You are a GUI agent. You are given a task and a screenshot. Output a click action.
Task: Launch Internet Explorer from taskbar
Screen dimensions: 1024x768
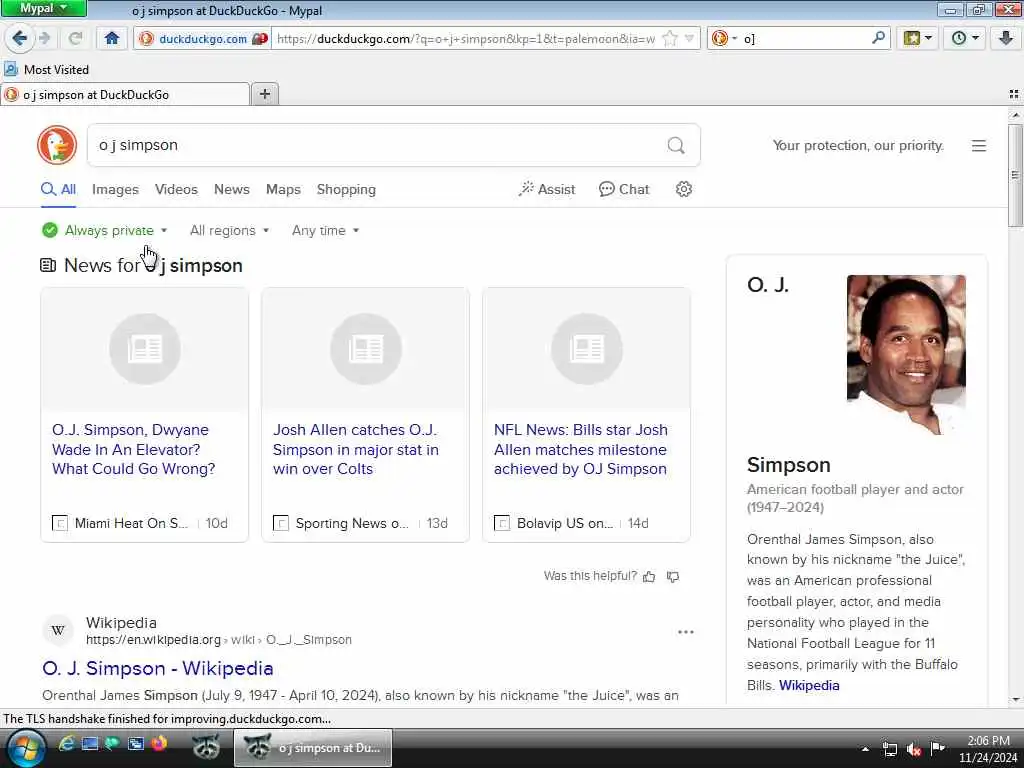[x=66, y=743]
